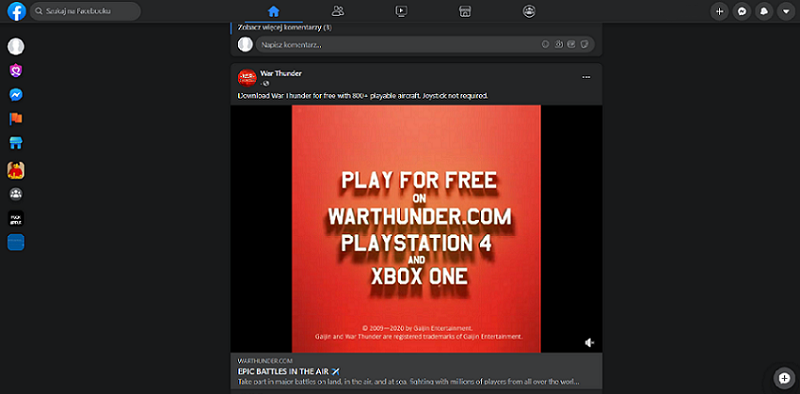Open the EPIC BATTLES IN THE AIR headline

tap(289, 371)
